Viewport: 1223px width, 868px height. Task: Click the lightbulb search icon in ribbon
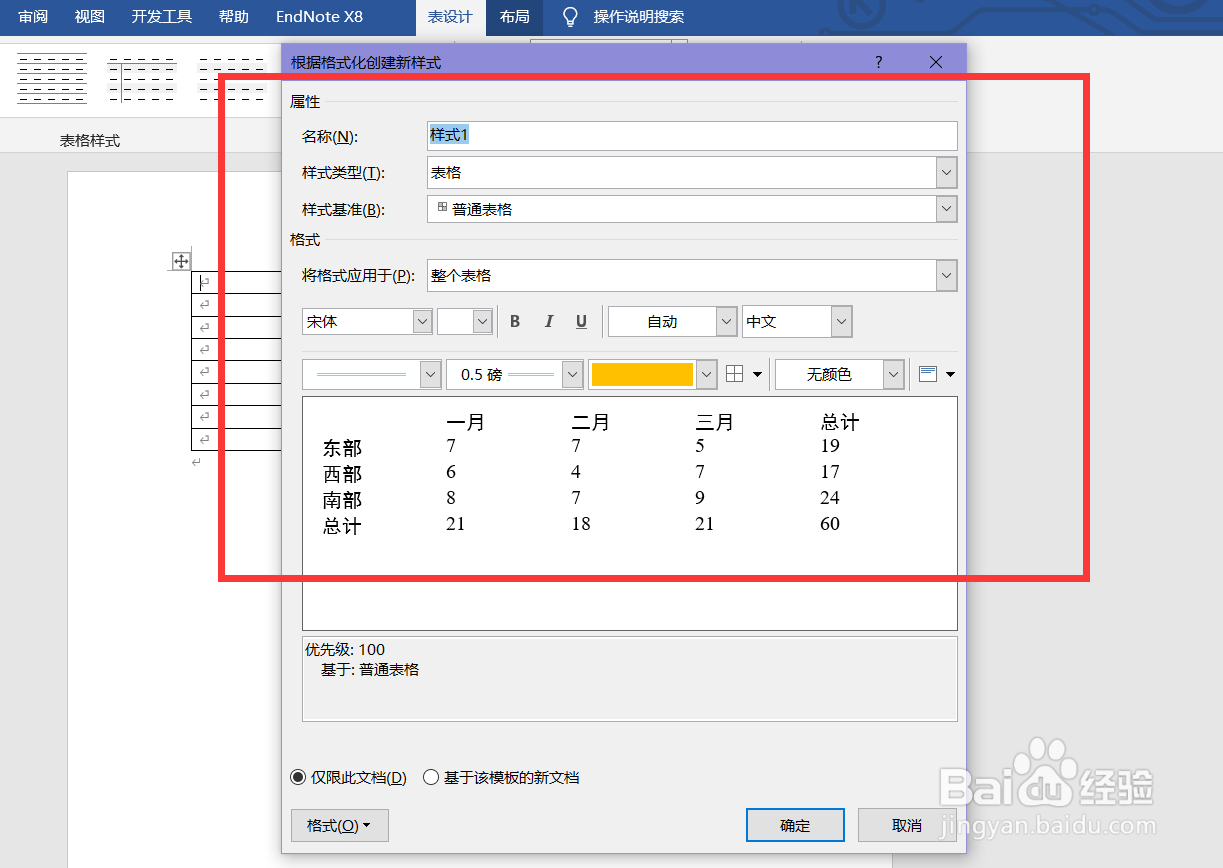coord(570,16)
